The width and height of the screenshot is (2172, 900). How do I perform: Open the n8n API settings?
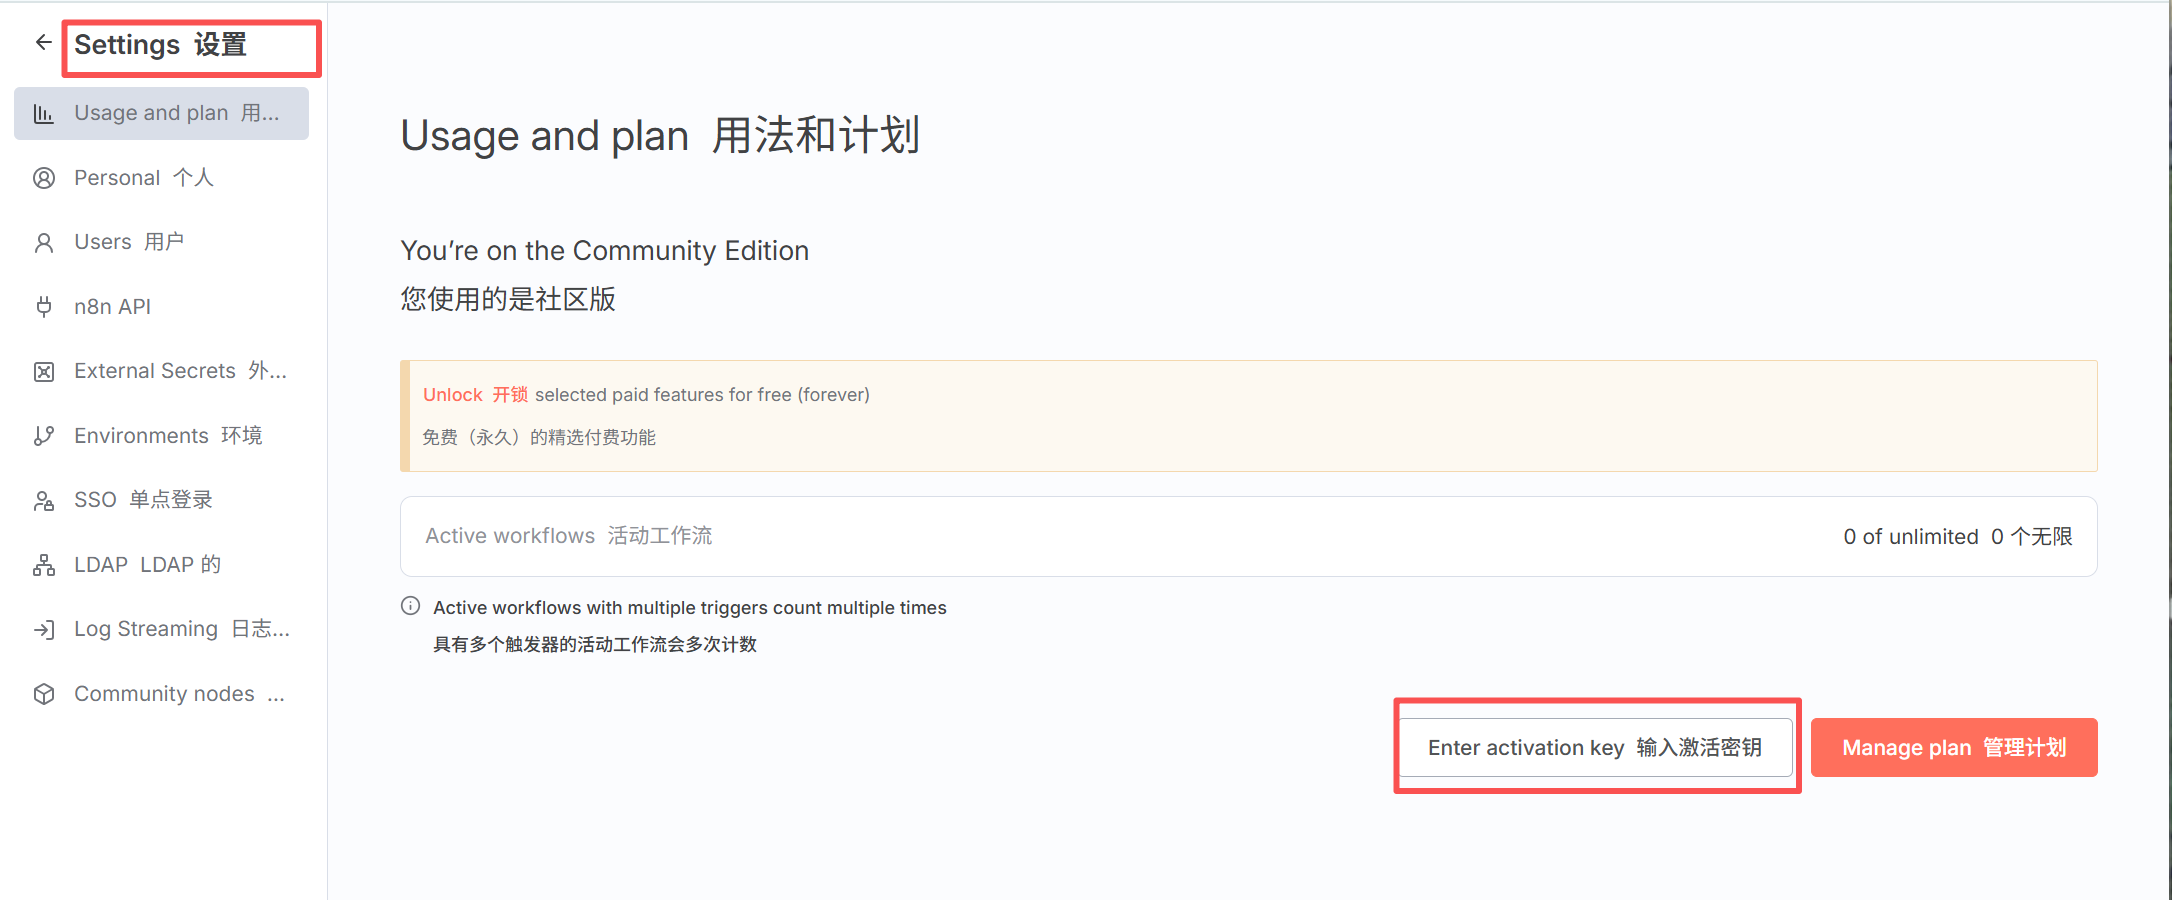161,307
